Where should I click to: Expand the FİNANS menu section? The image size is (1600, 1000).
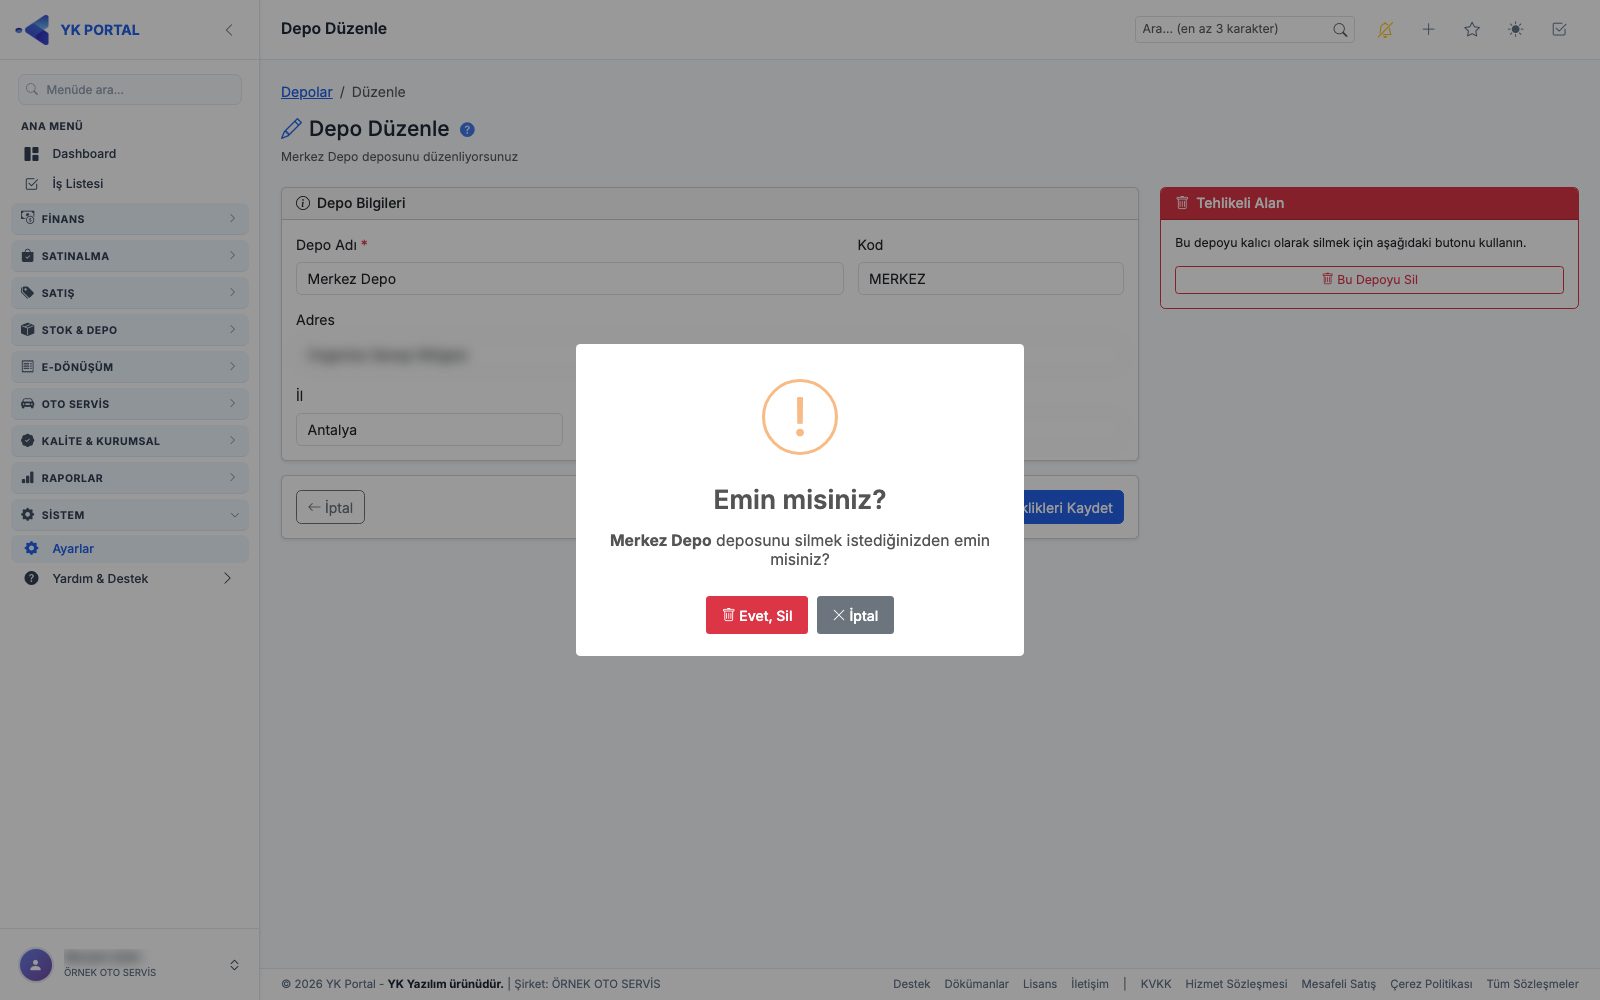[x=130, y=219]
